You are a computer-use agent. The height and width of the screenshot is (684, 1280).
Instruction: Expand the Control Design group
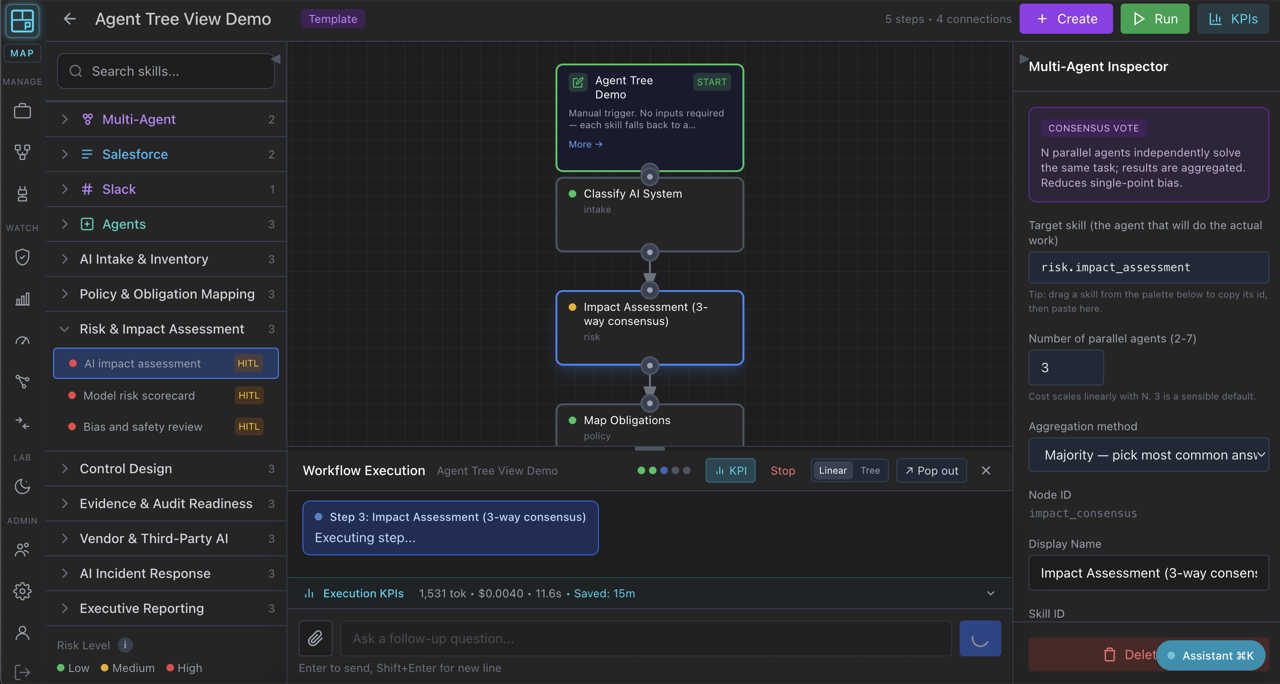click(x=166, y=468)
